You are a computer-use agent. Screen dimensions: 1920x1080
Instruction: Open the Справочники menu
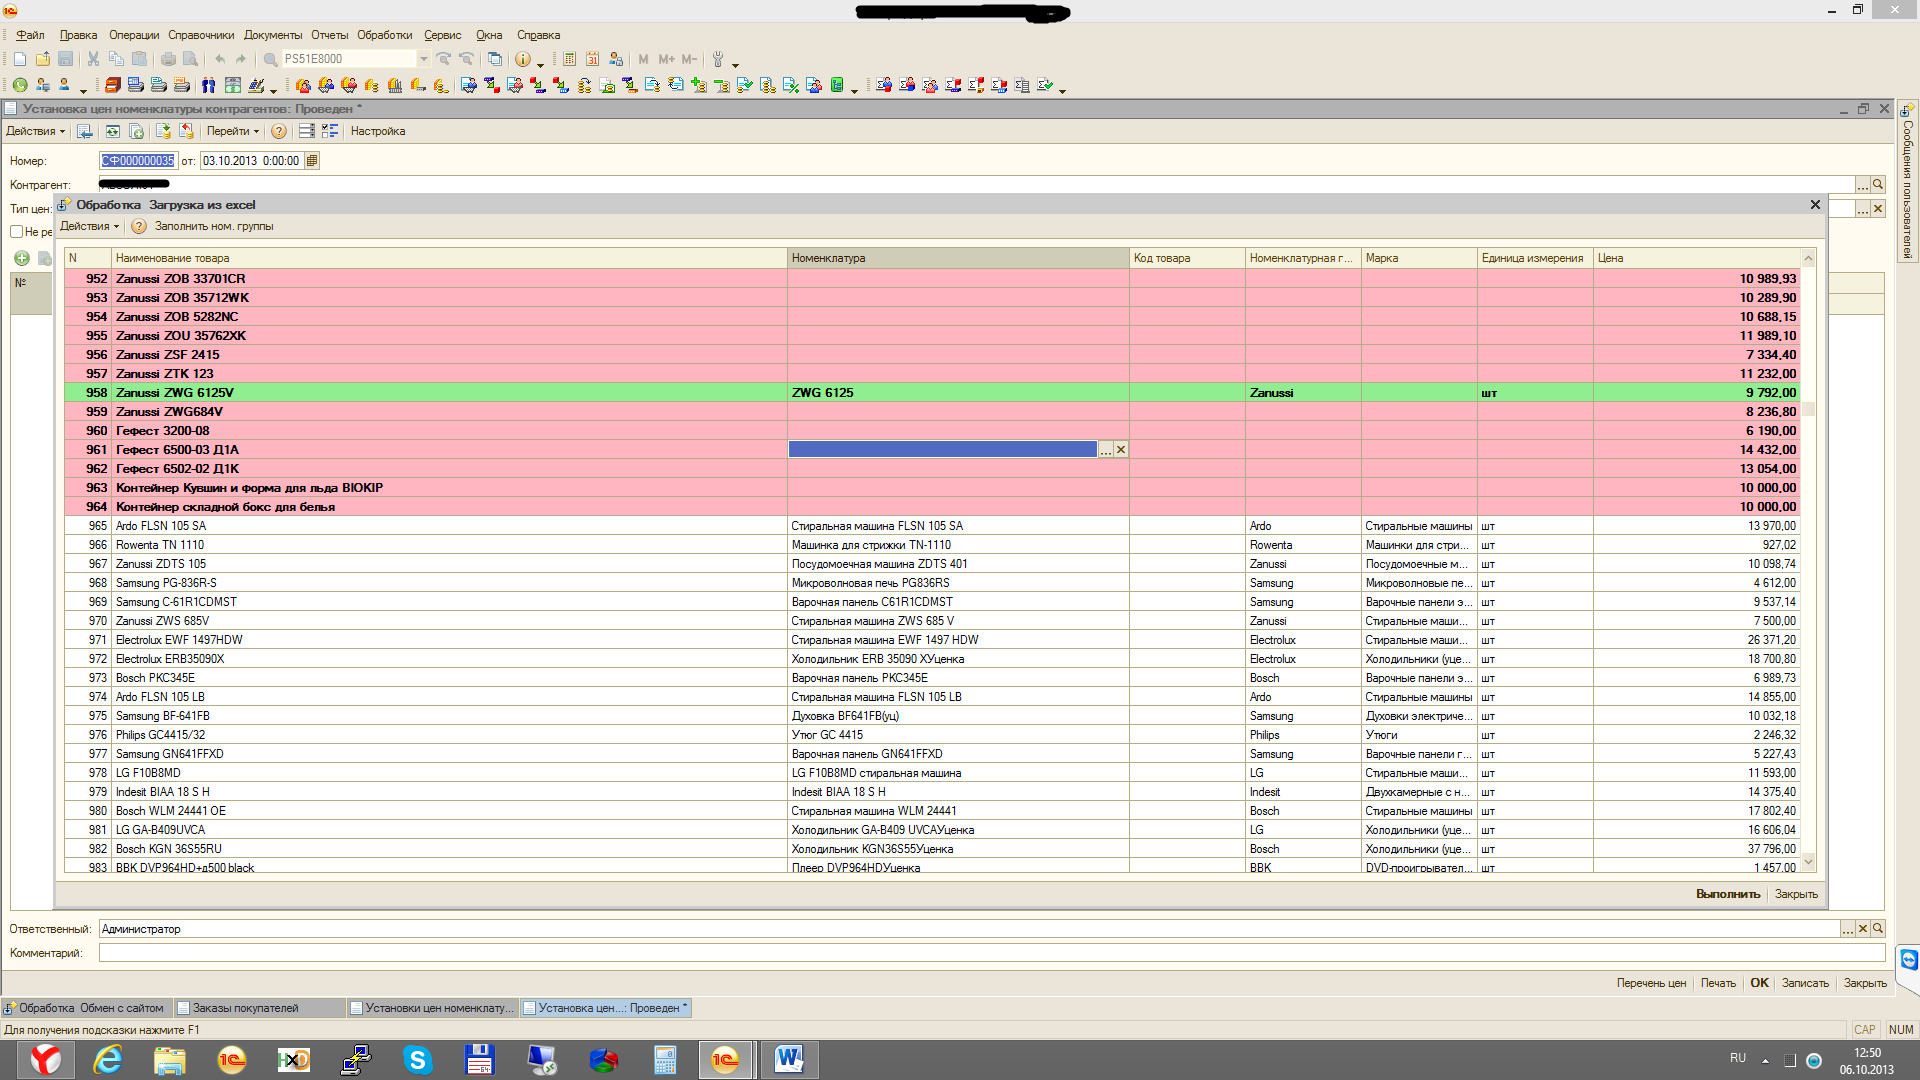(201, 35)
